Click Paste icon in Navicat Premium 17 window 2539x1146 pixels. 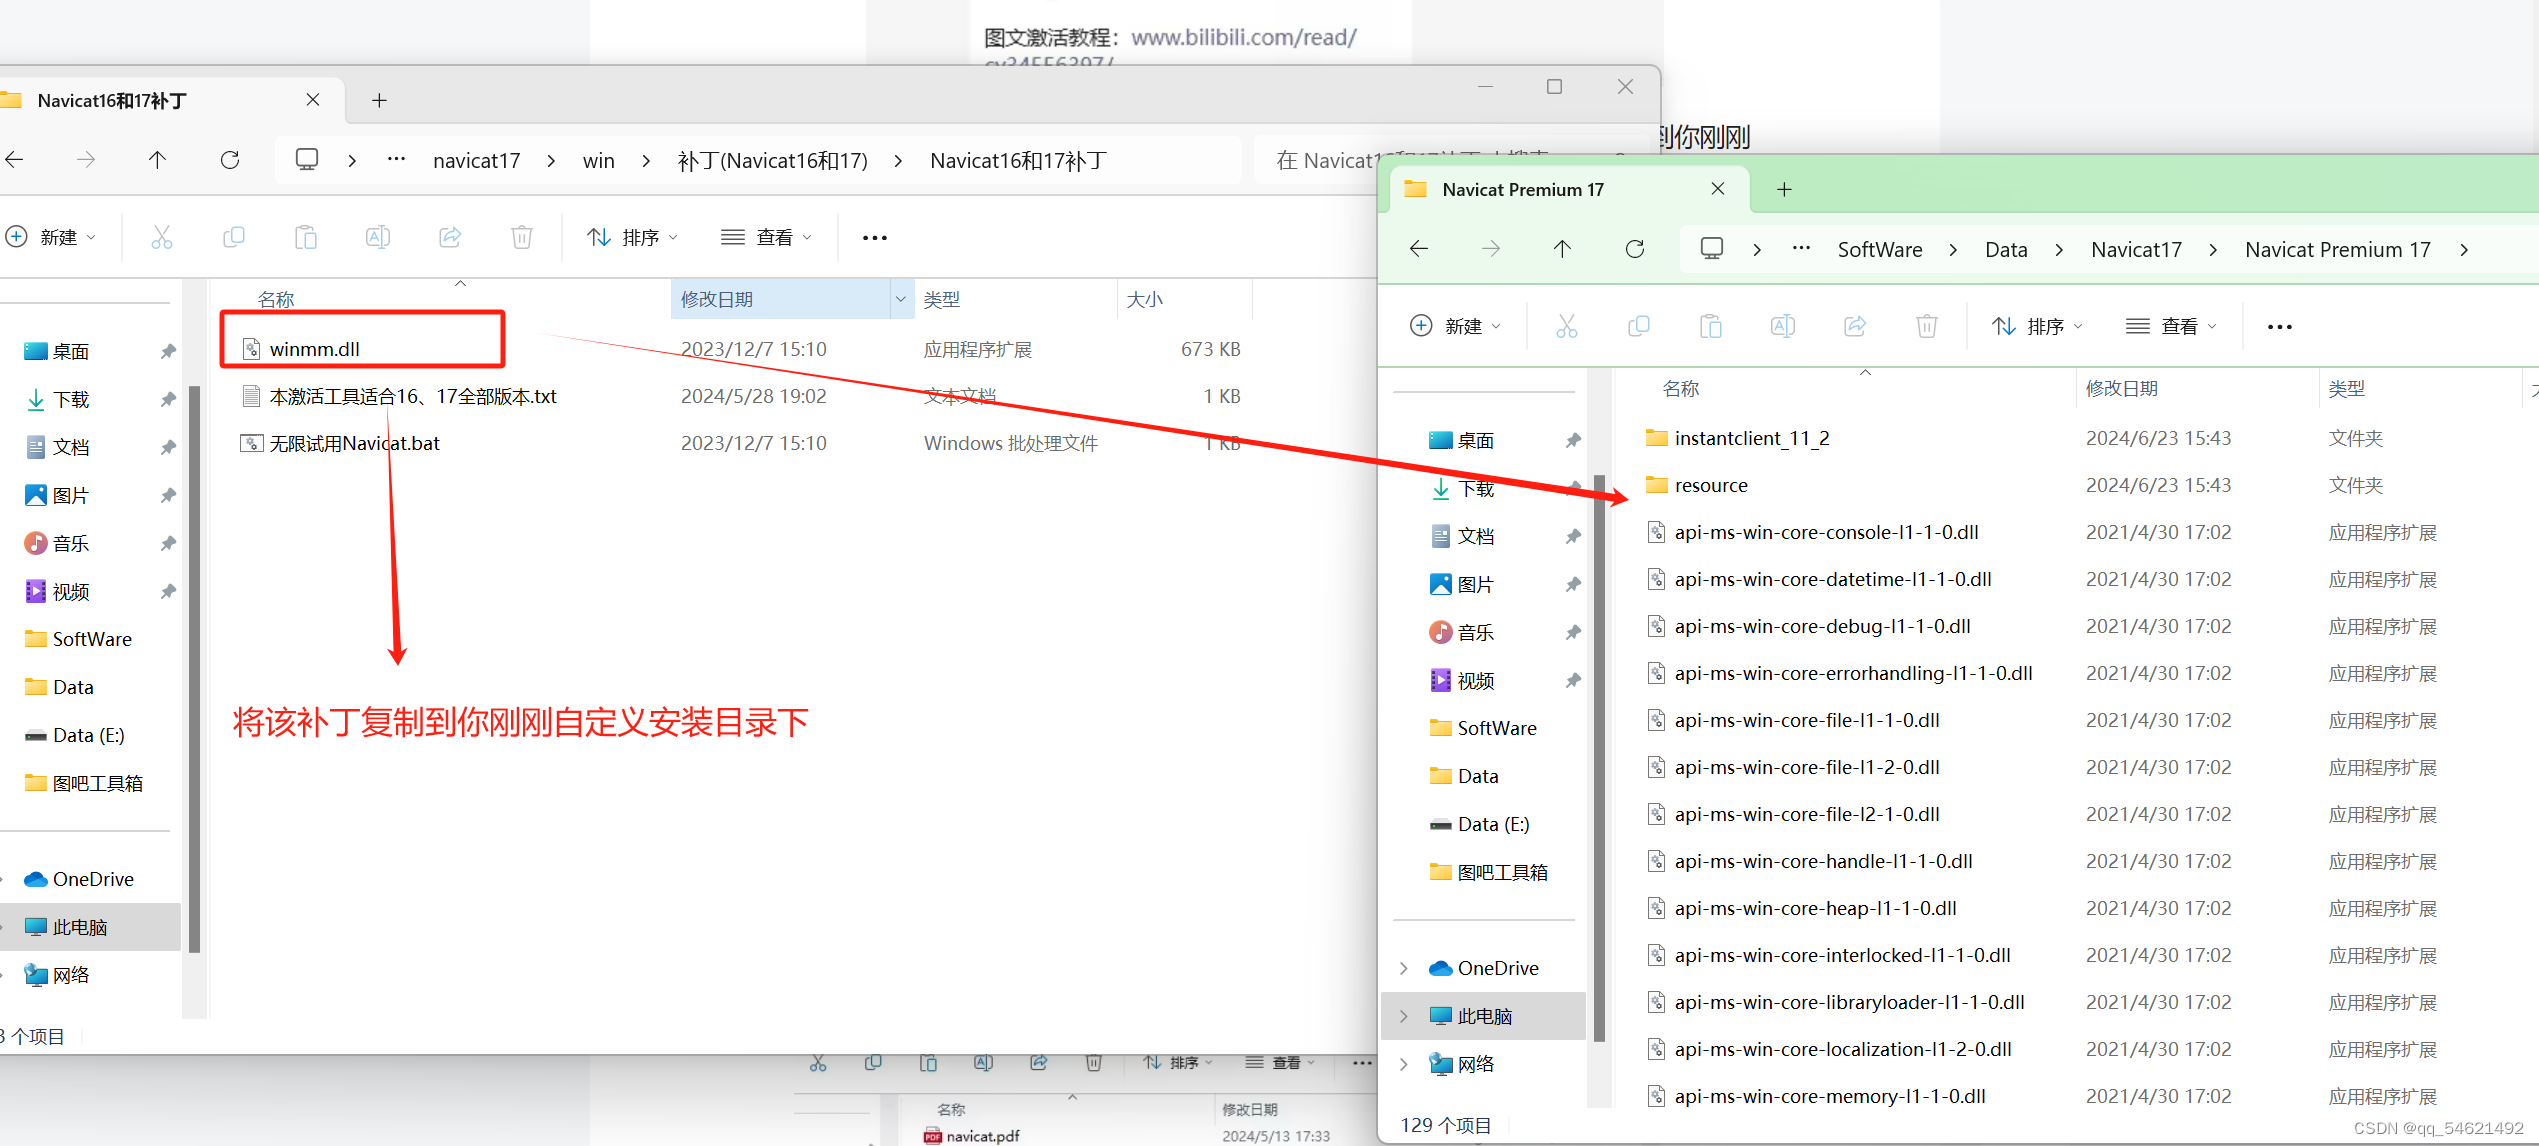click(1711, 326)
